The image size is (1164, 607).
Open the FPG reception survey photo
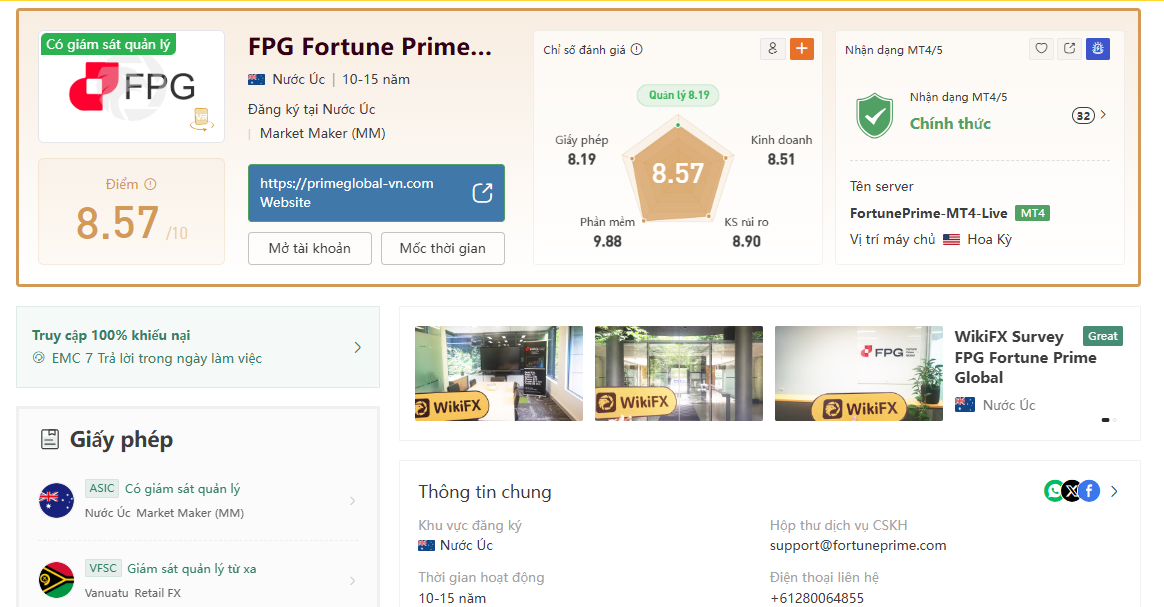pos(859,373)
